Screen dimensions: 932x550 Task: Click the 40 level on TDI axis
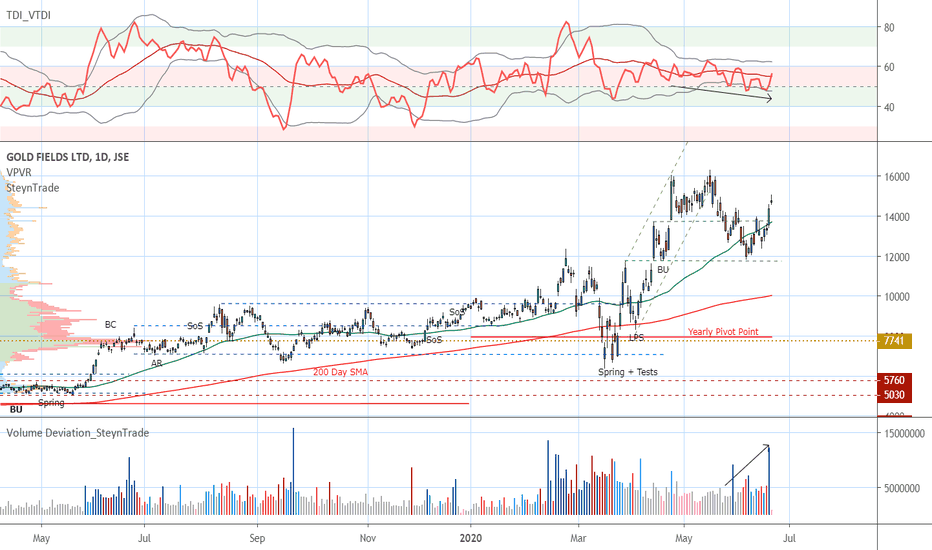pos(889,107)
